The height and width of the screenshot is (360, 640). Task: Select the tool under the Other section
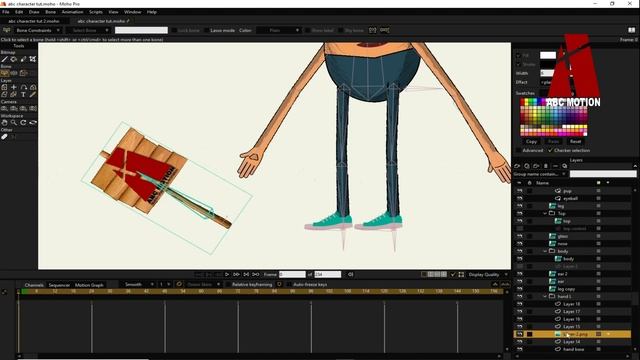click(x=5, y=137)
